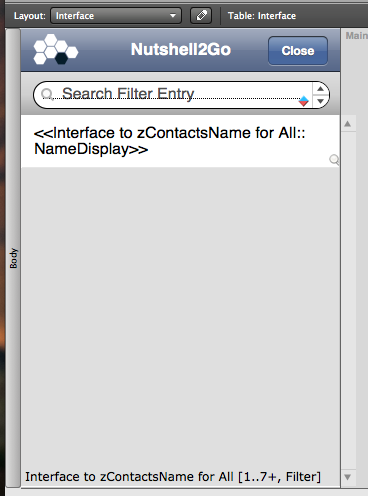Select the zContactsName NameDisplay merge field

[x=170, y=141]
